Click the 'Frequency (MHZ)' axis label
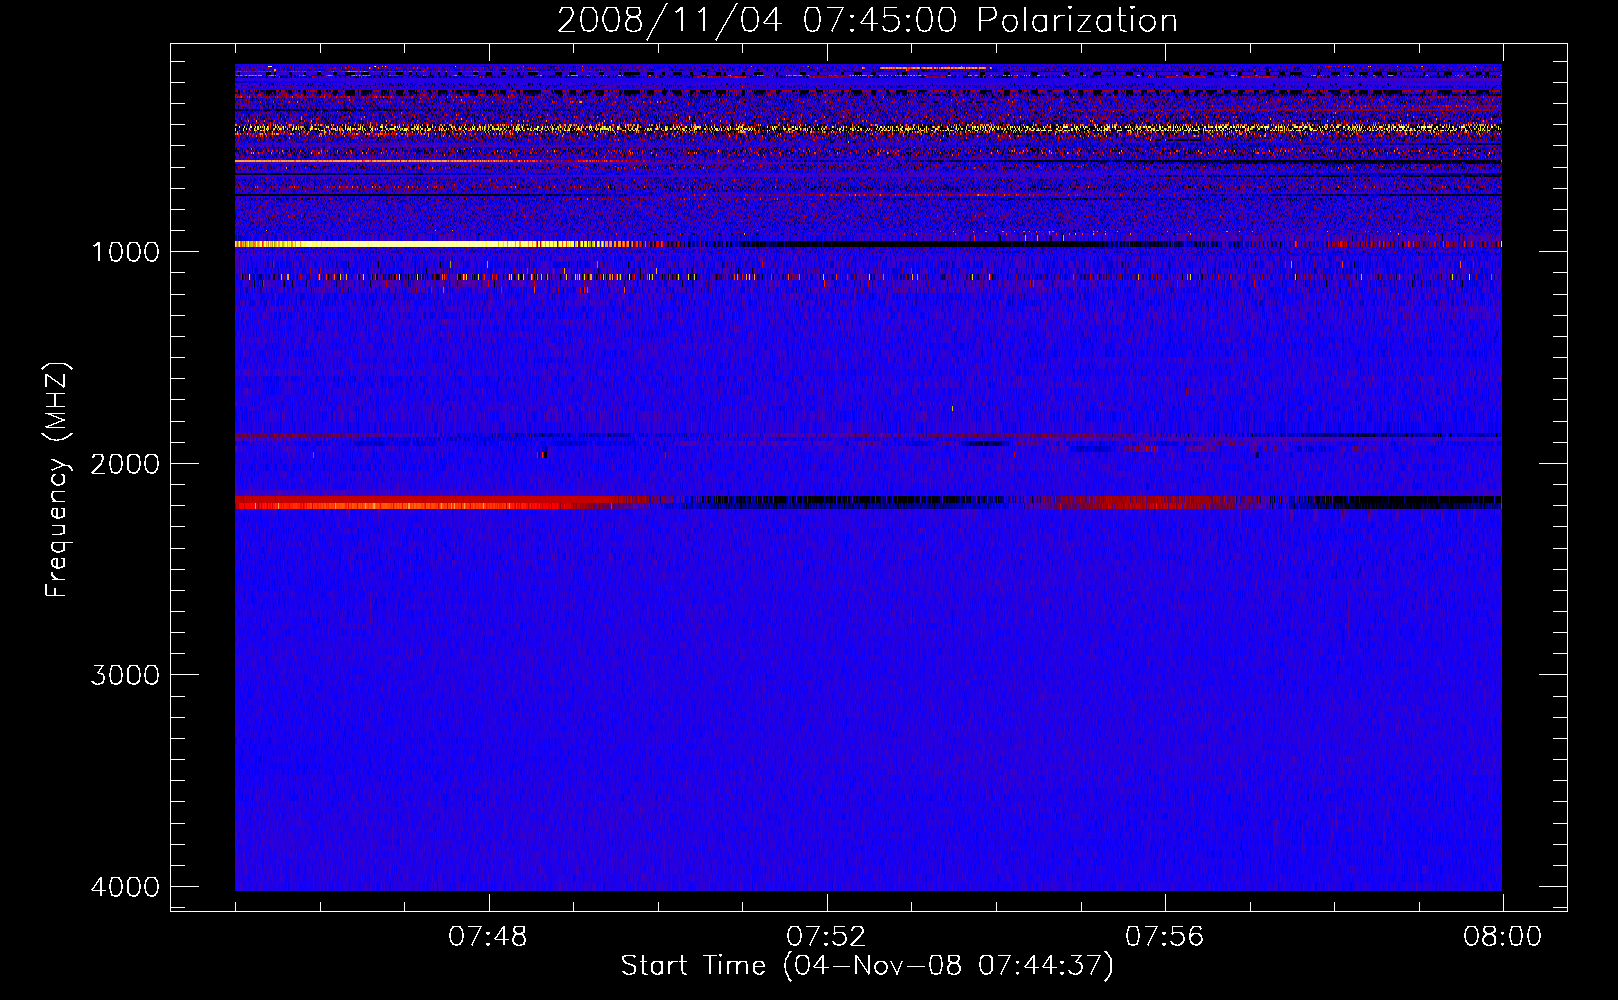 (57, 481)
